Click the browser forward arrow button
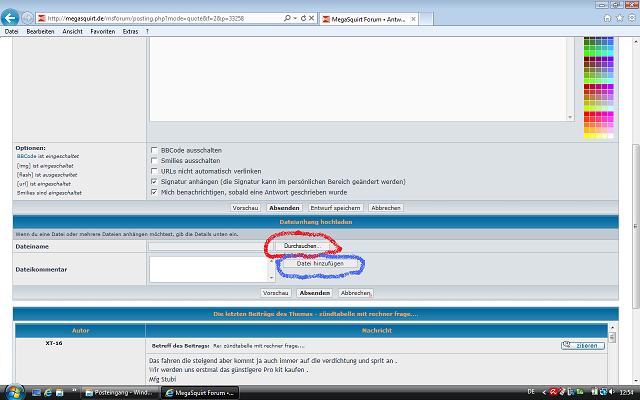Image resolution: width=640 pixels, height=400 pixels. tap(27, 18)
